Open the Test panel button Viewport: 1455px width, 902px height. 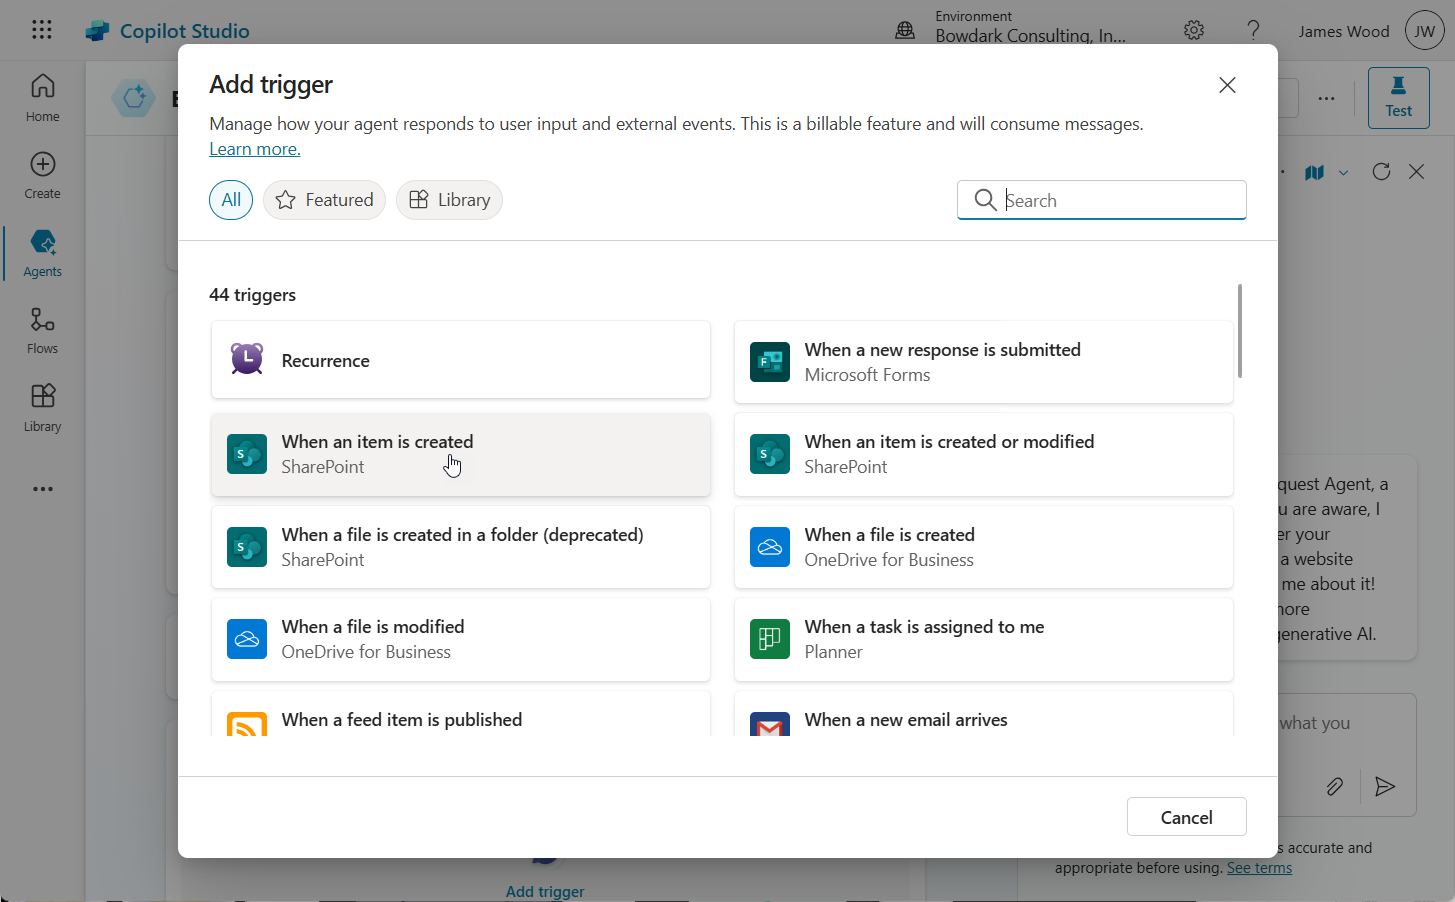(1399, 98)
